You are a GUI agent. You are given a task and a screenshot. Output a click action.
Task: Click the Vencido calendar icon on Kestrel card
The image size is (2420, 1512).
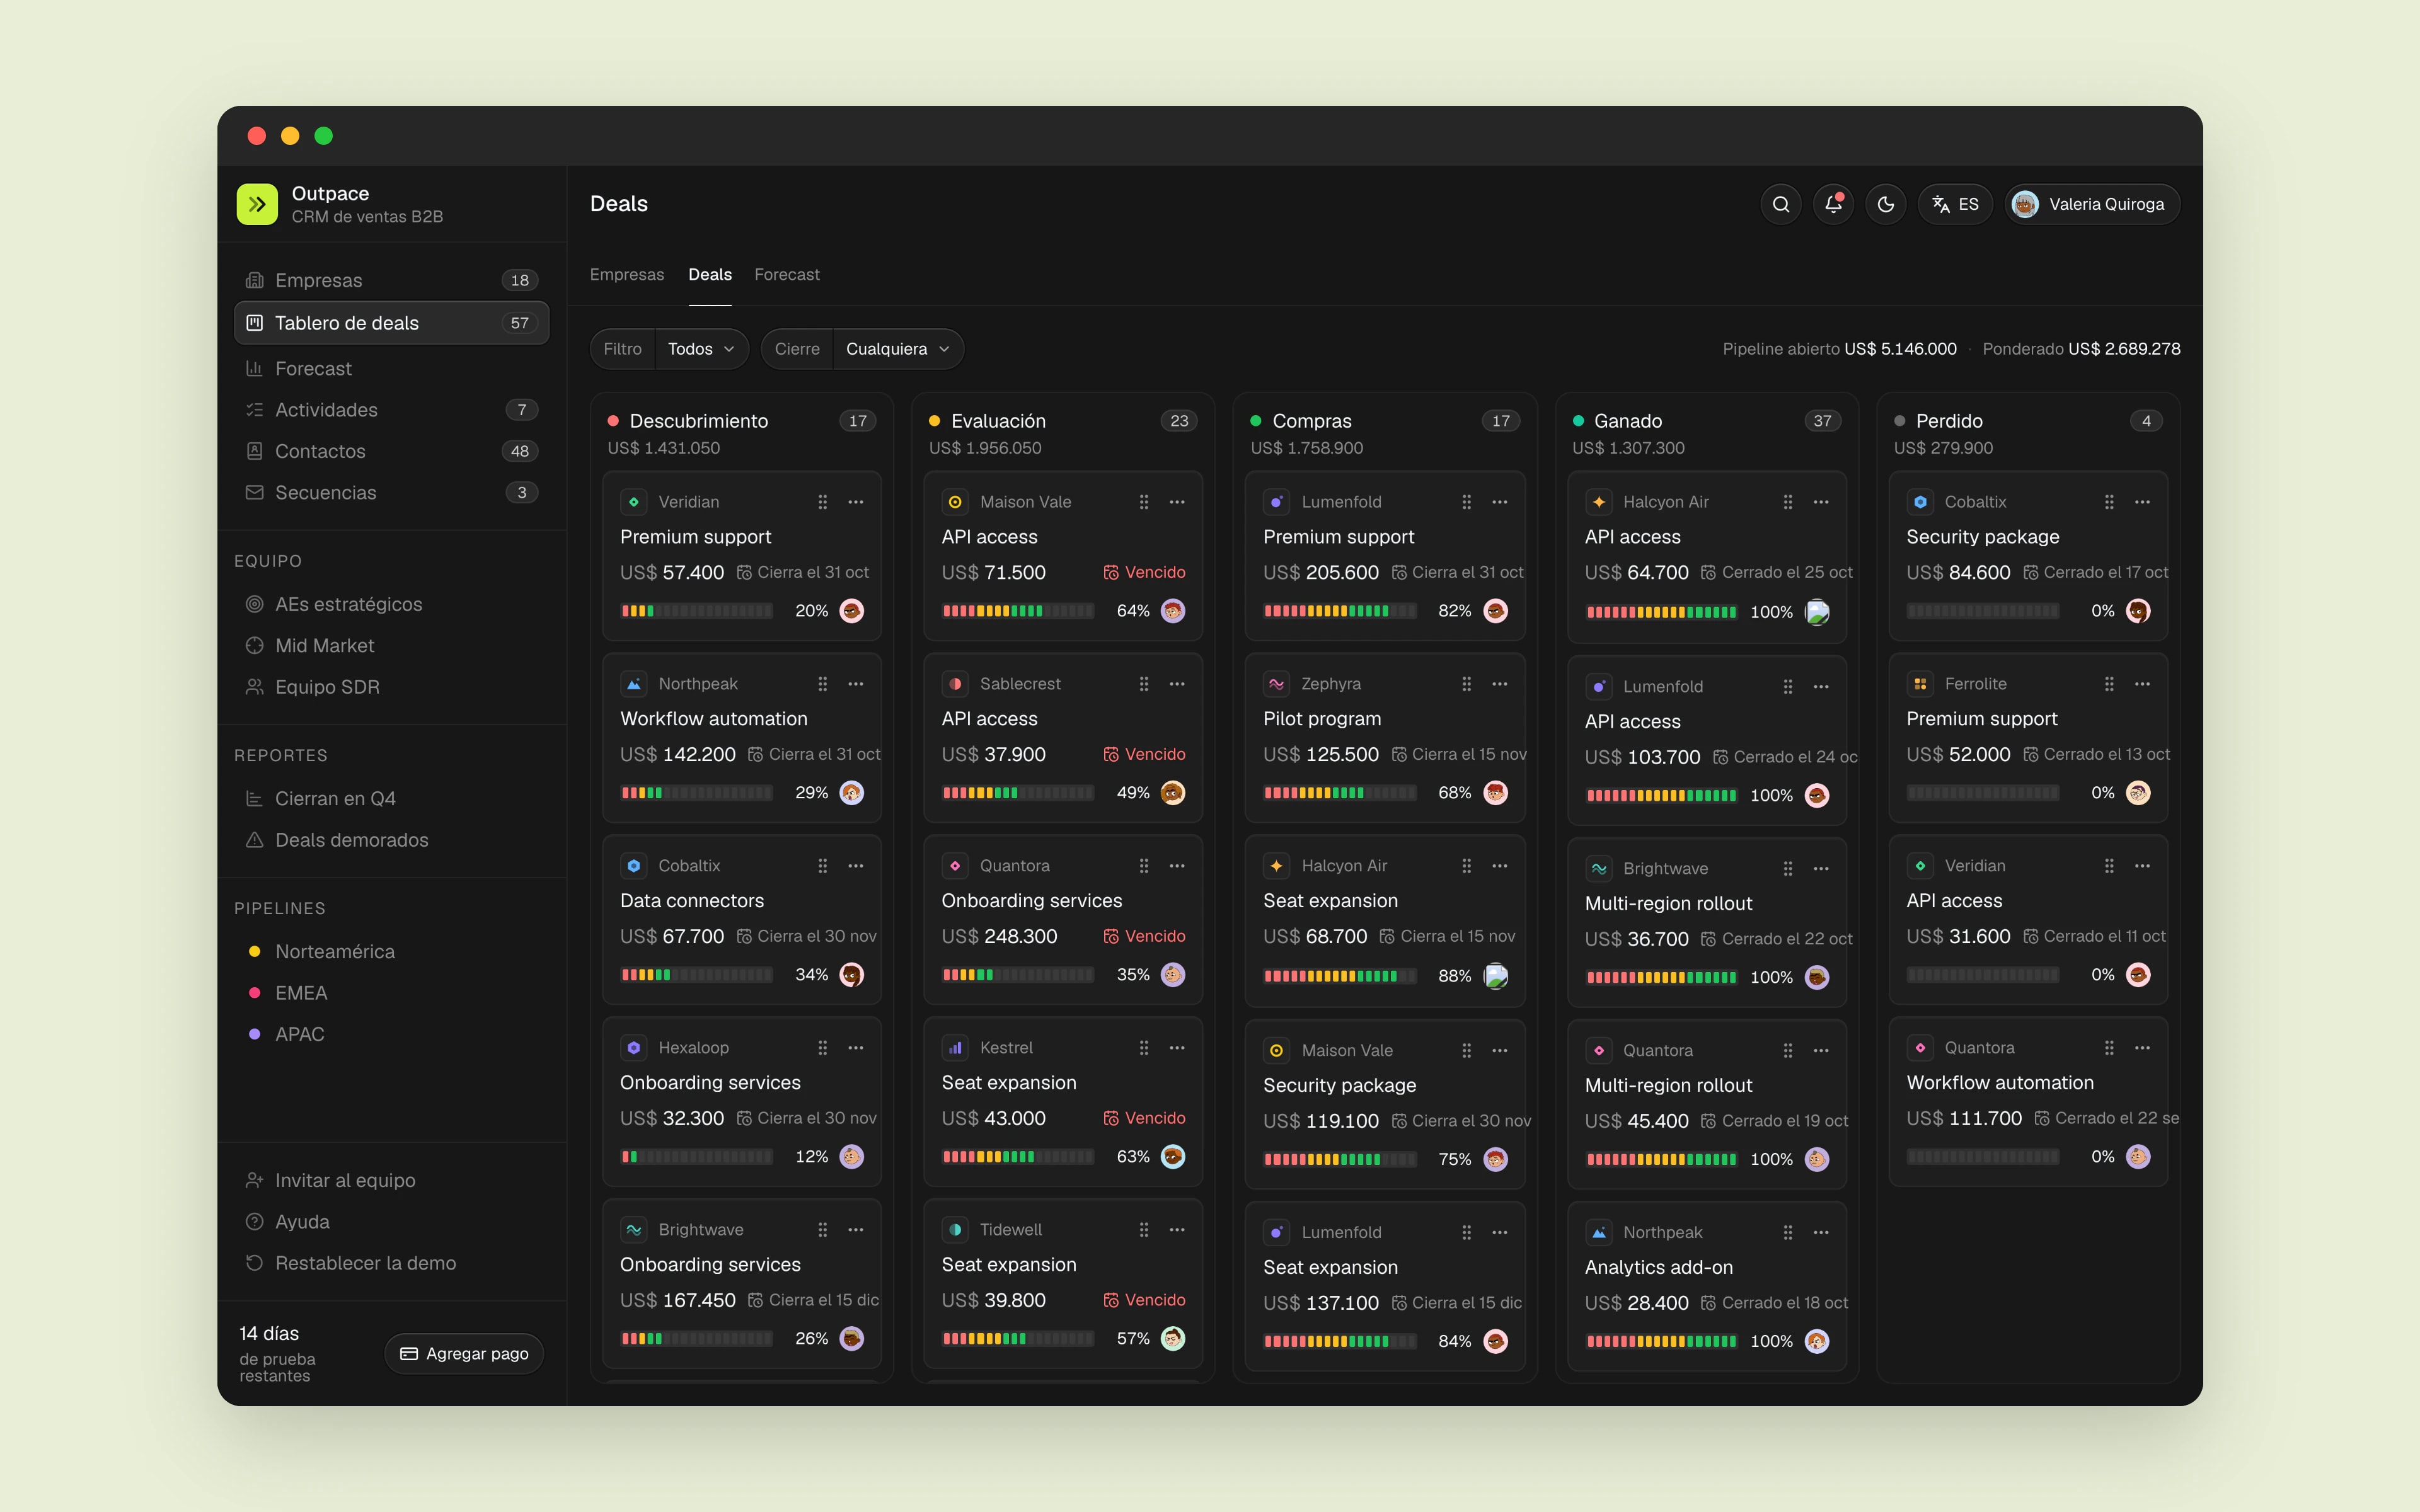pos(1111,1118)
